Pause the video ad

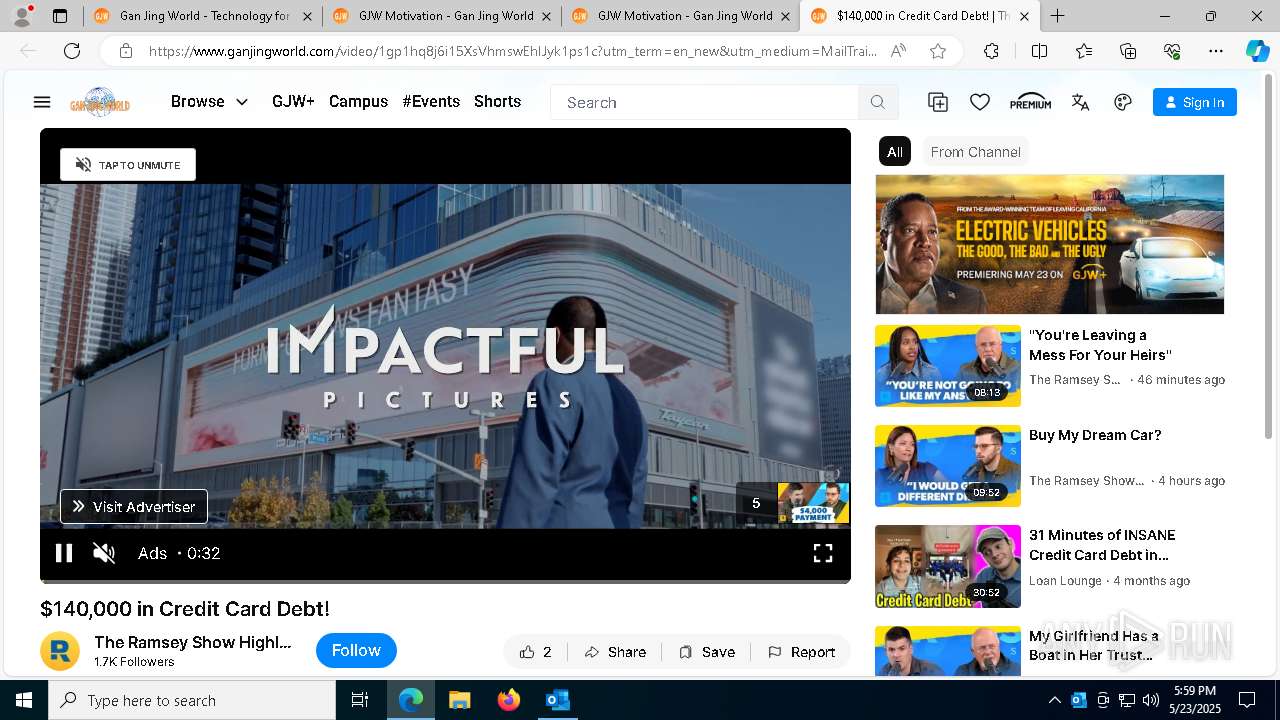64,553
